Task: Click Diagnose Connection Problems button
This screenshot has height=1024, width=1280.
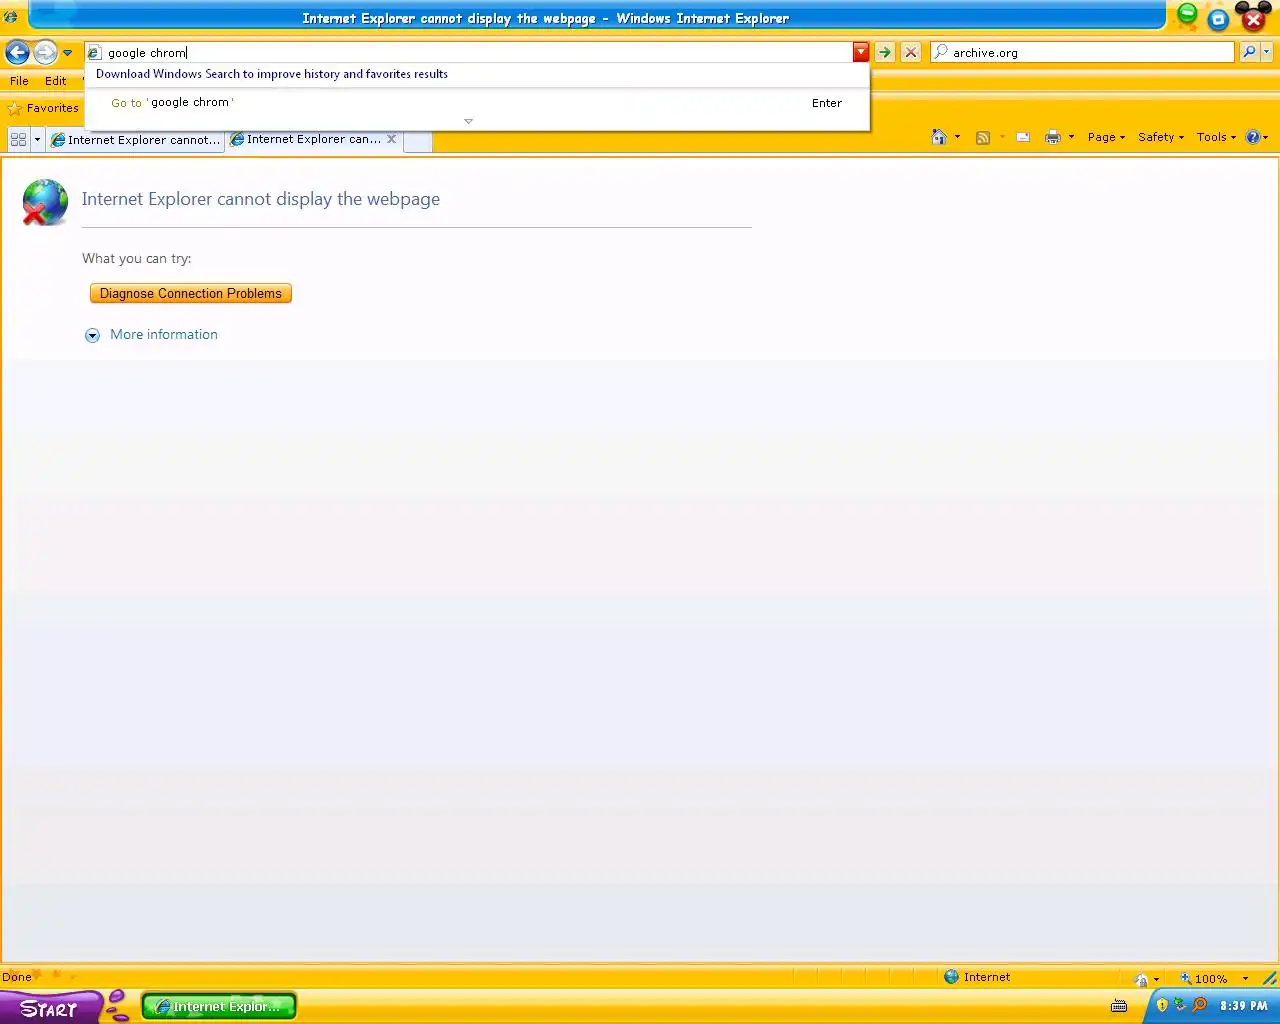Action: [191, 293]
